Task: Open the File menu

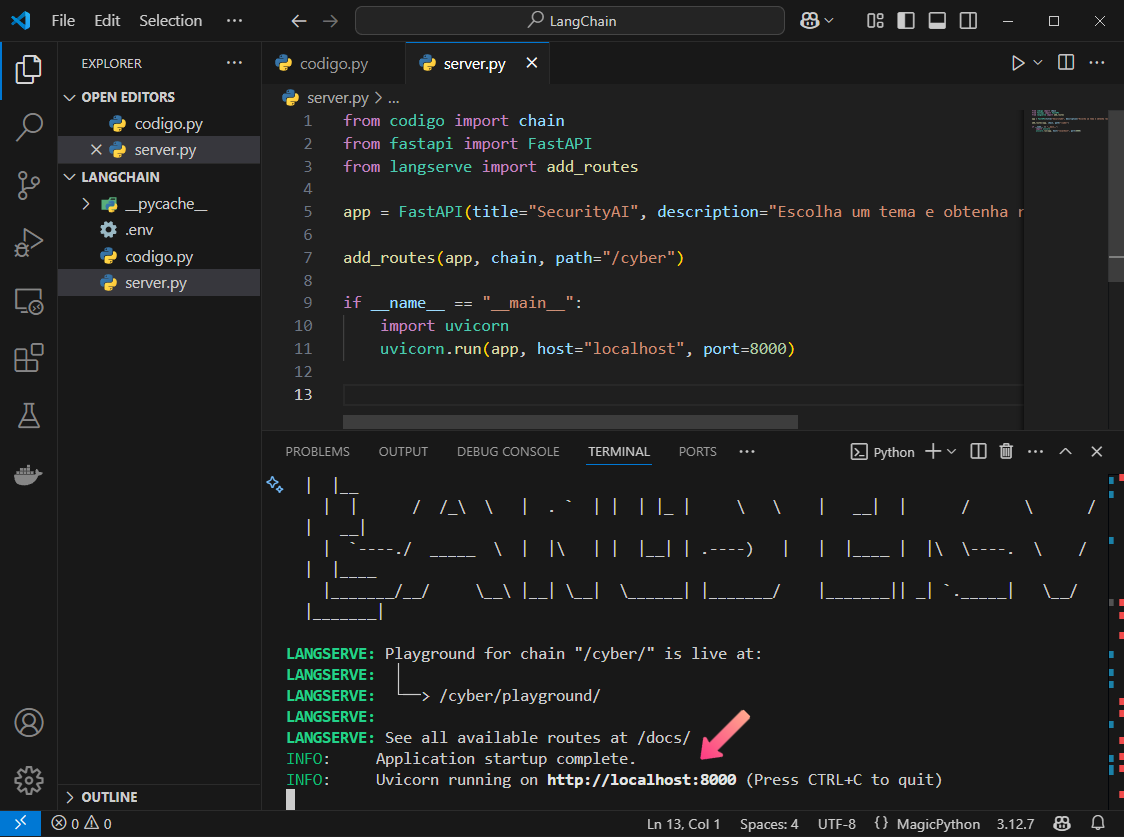Action: [63, 21]
